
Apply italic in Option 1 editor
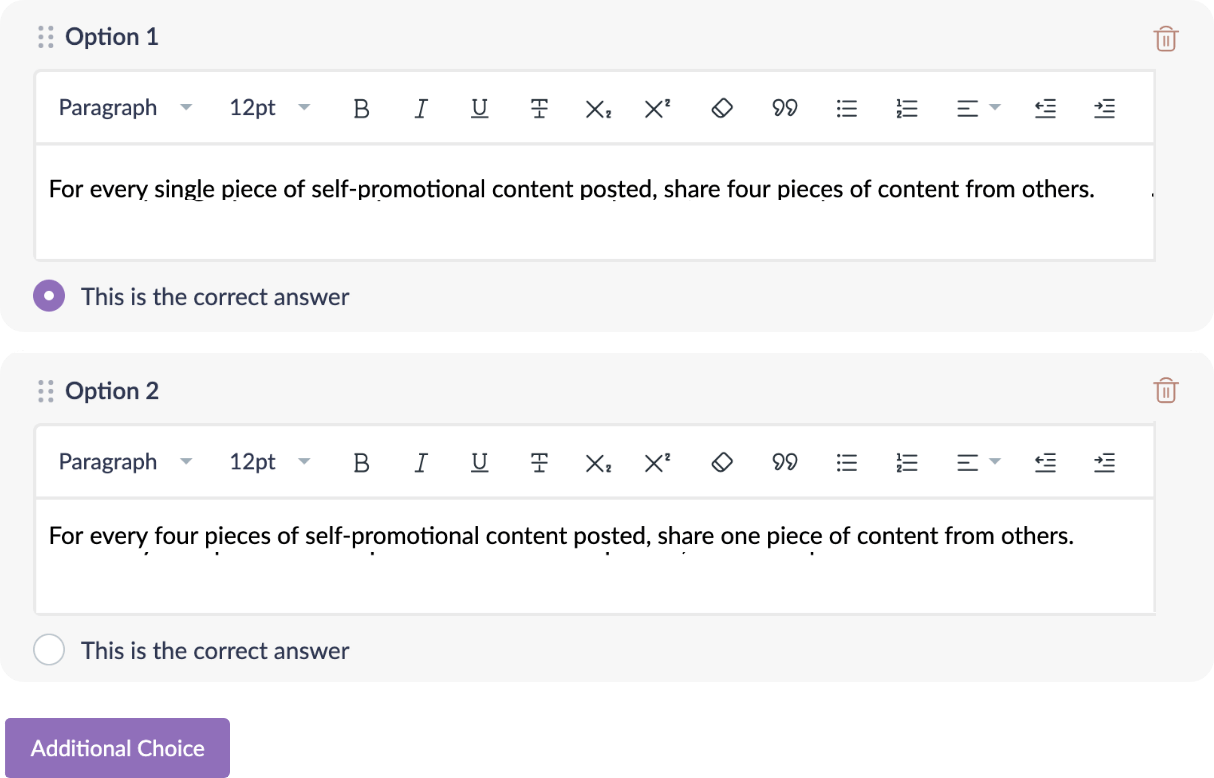421,108
